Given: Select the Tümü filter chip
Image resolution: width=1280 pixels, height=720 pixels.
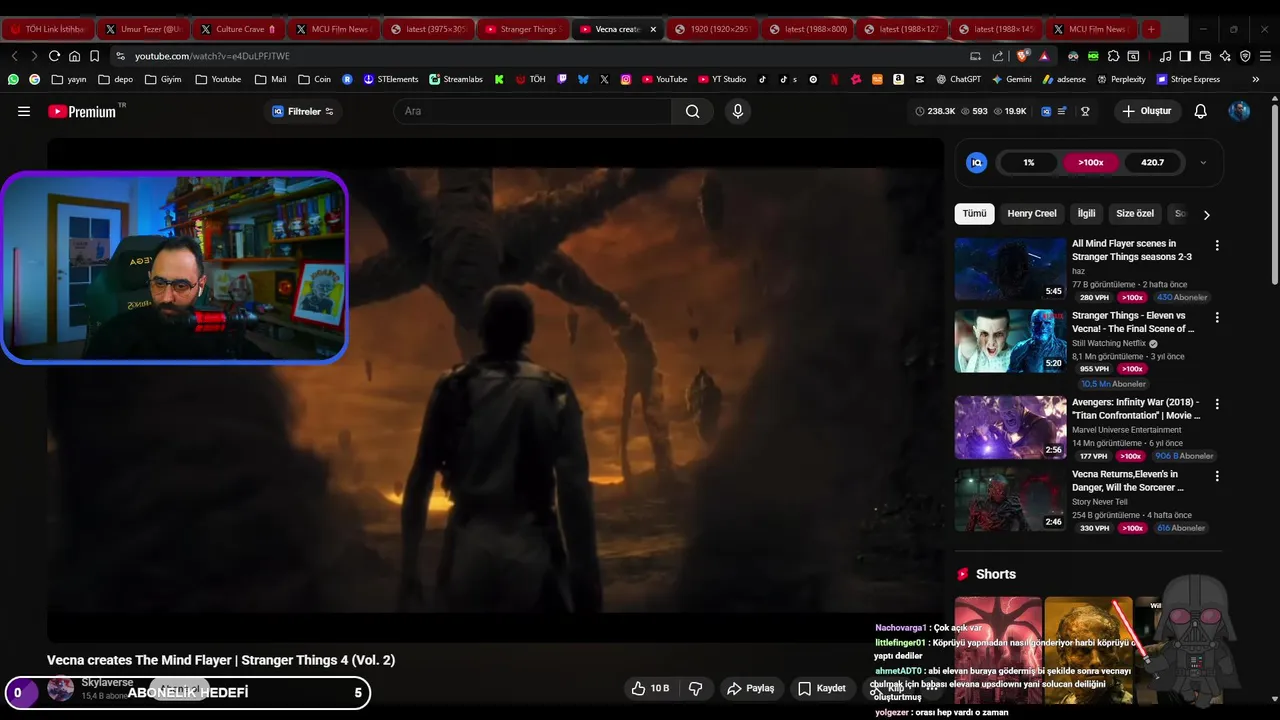Looking at the screenshot, I should click(x=974, y=214).
